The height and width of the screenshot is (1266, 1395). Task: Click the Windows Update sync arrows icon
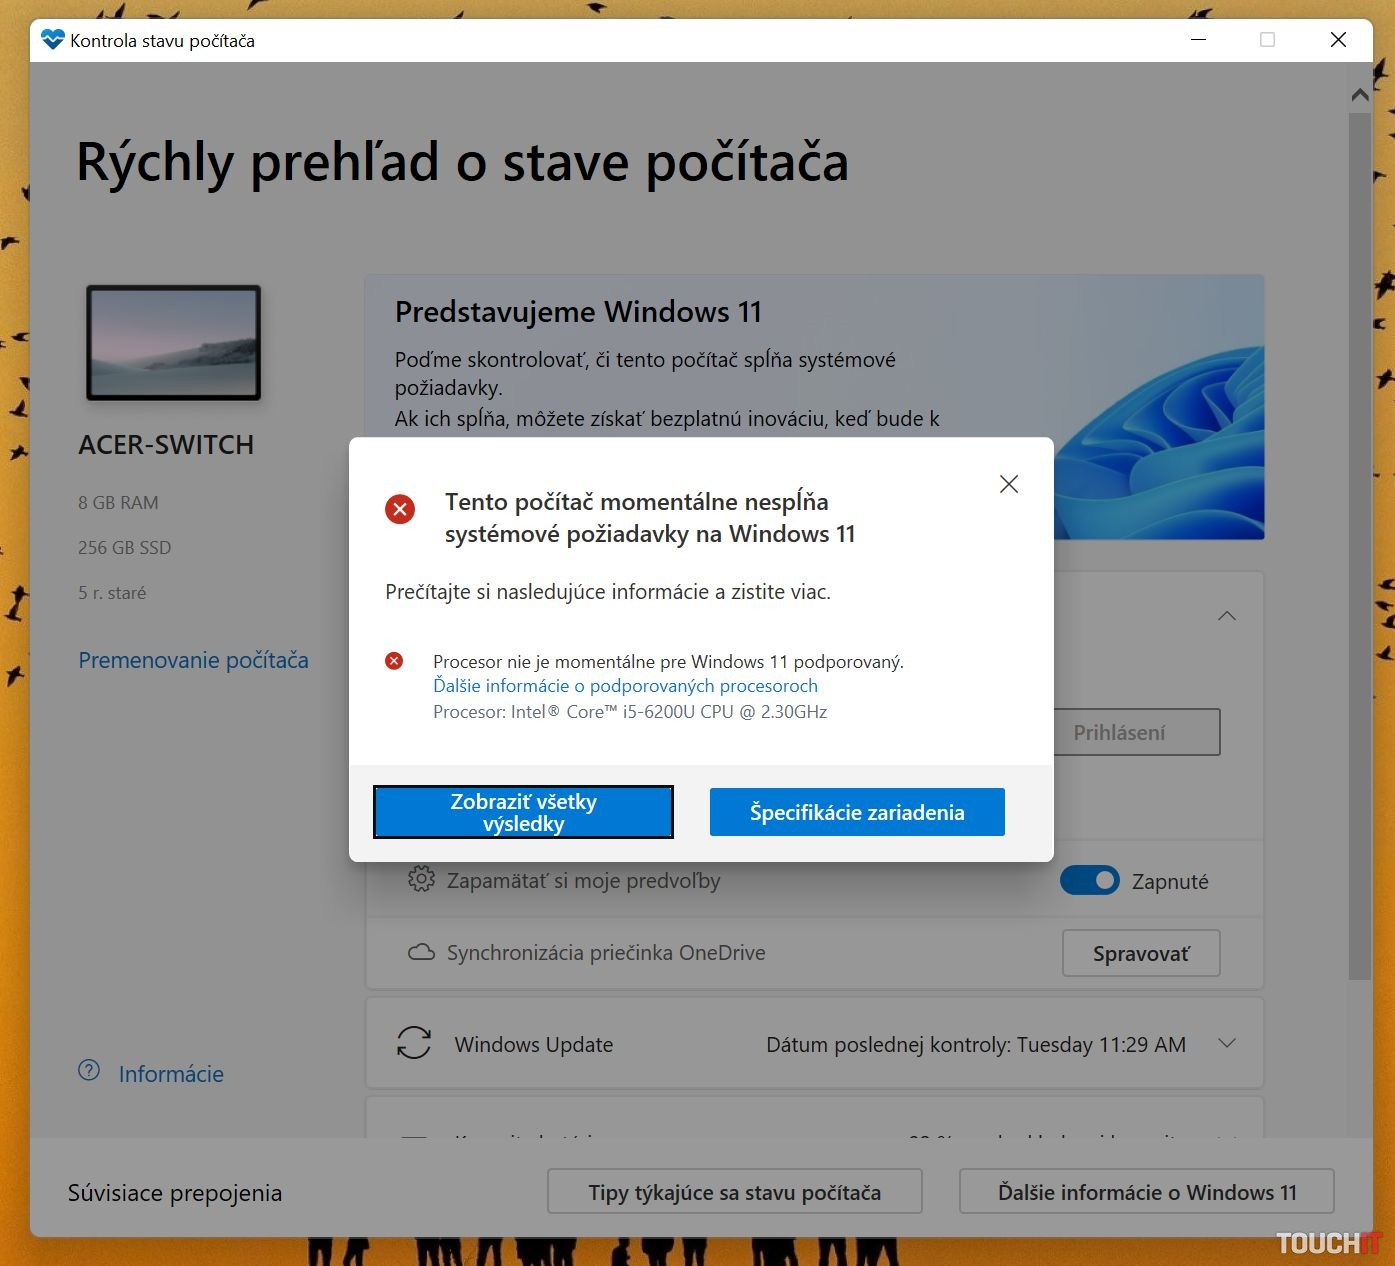pos(414,1043)
